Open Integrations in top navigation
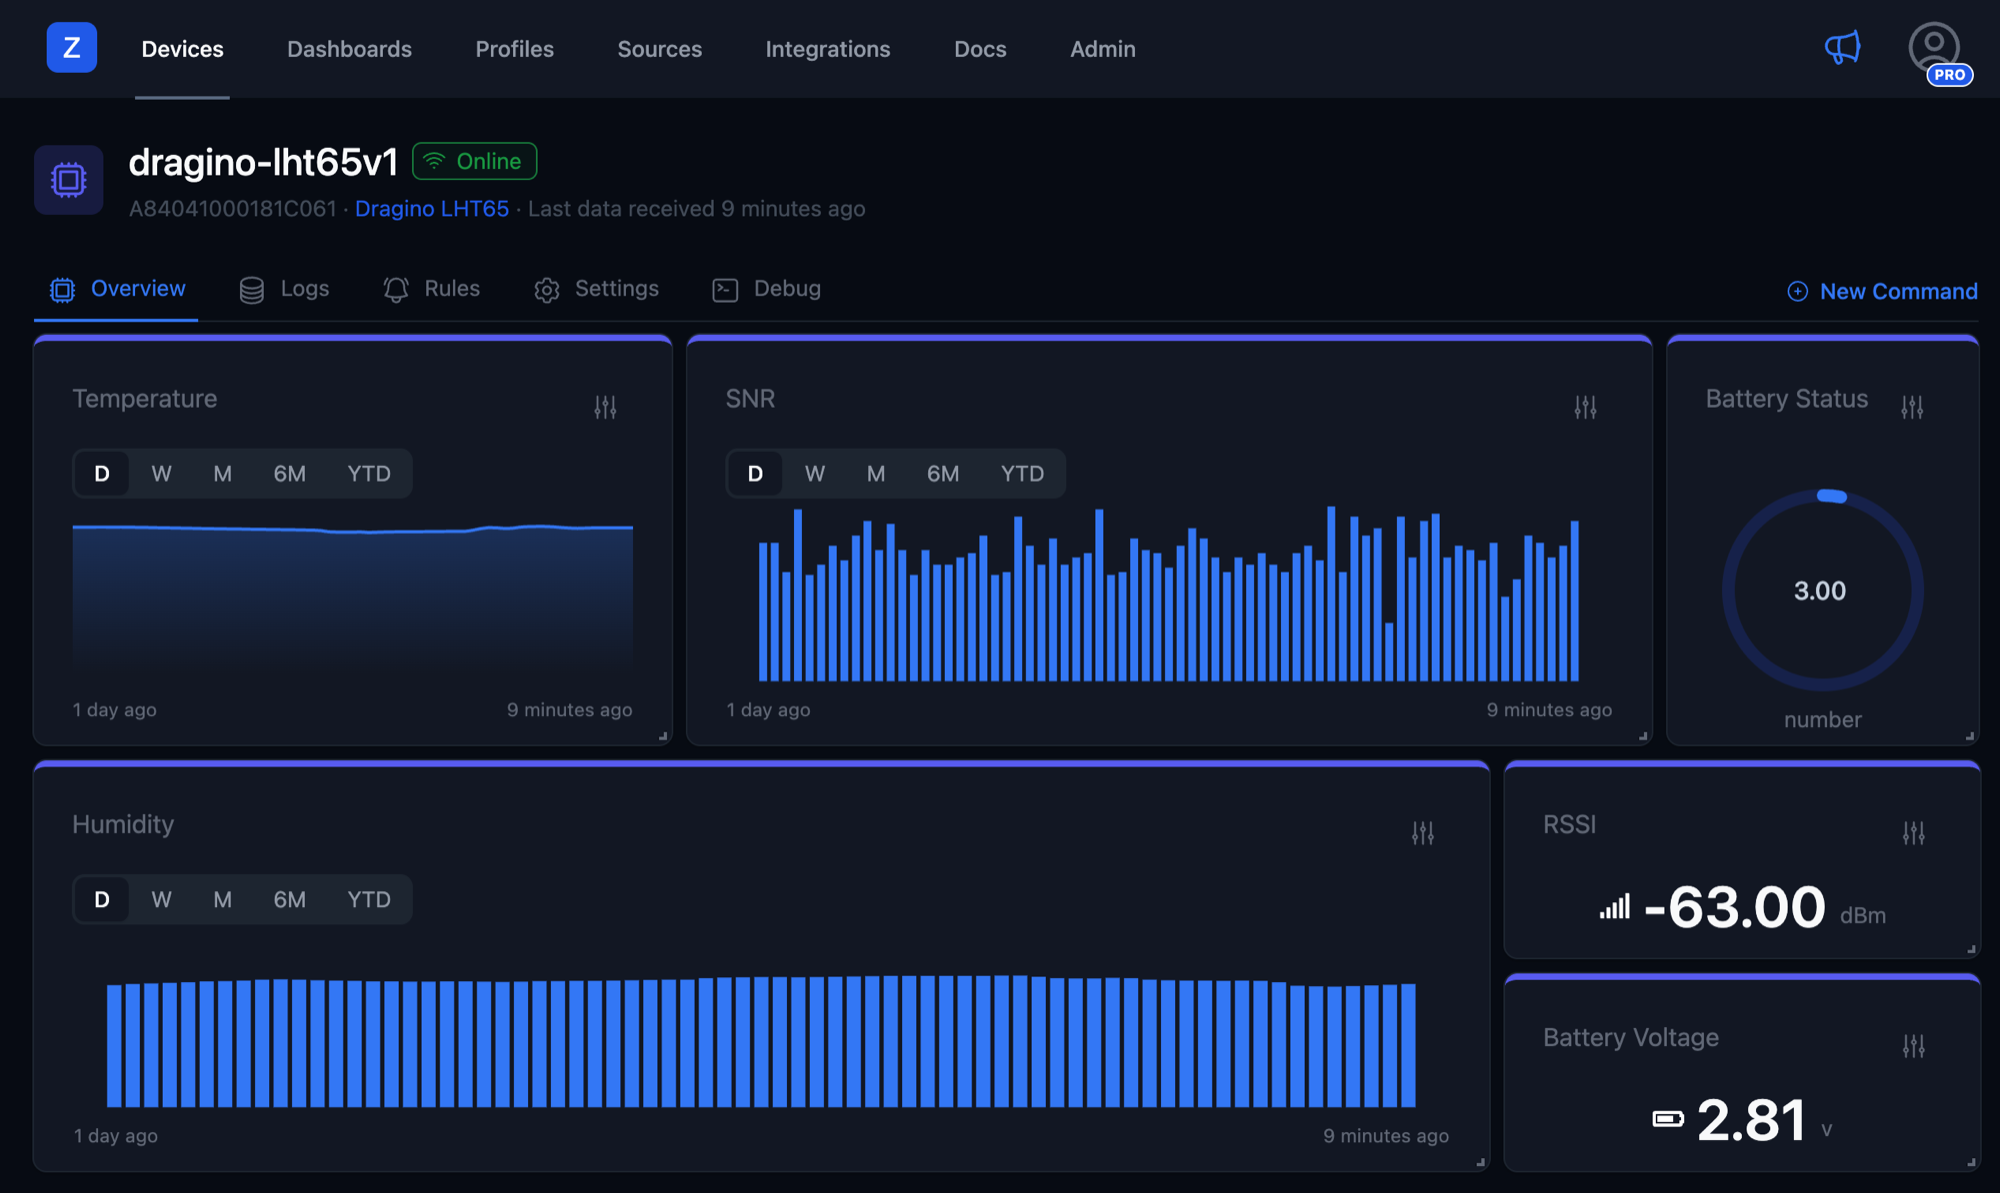 [x=827, y=49]
